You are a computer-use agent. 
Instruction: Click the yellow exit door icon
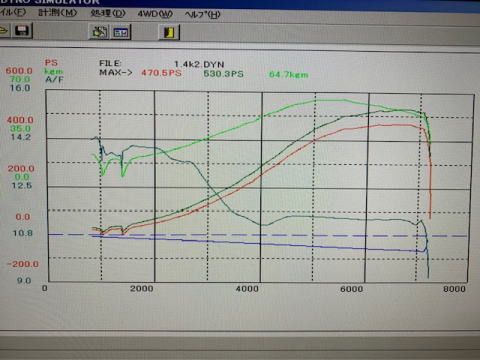coord(169,32)
